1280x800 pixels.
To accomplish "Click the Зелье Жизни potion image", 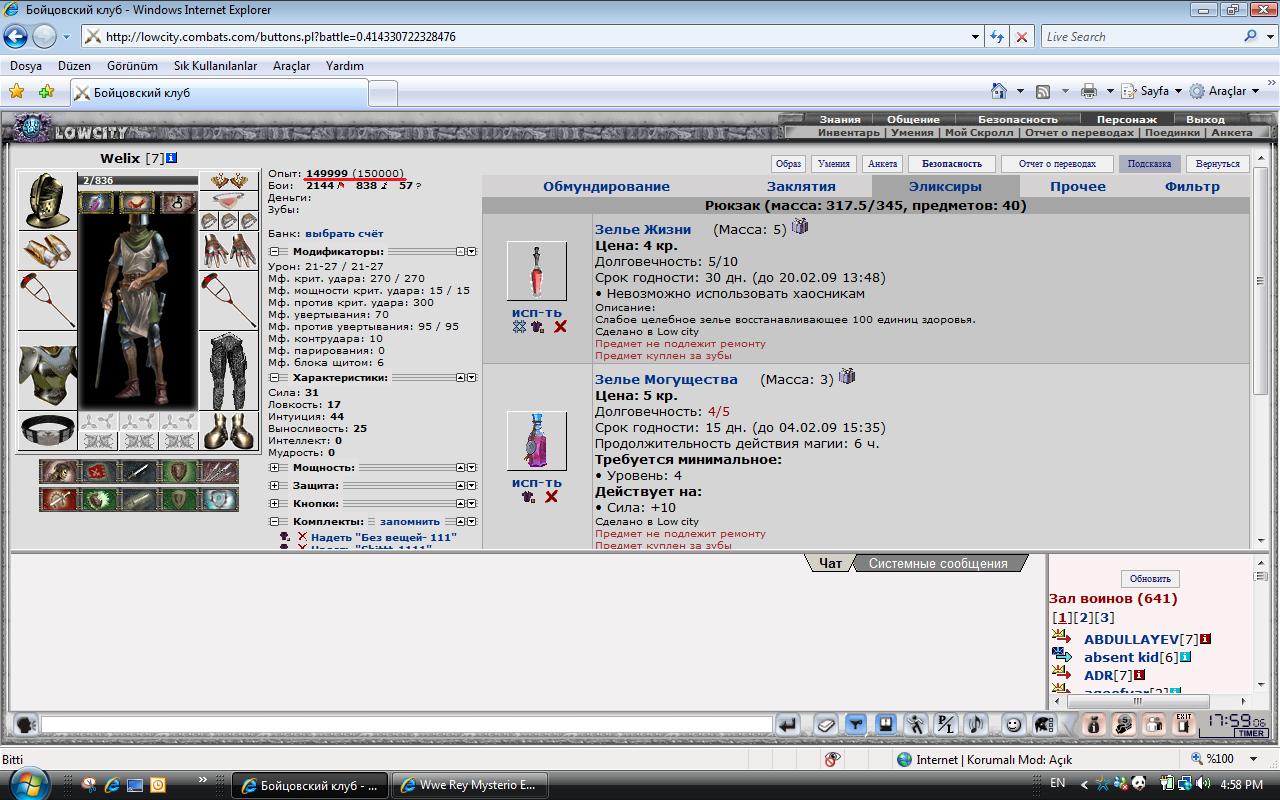I will coord(536,270).
